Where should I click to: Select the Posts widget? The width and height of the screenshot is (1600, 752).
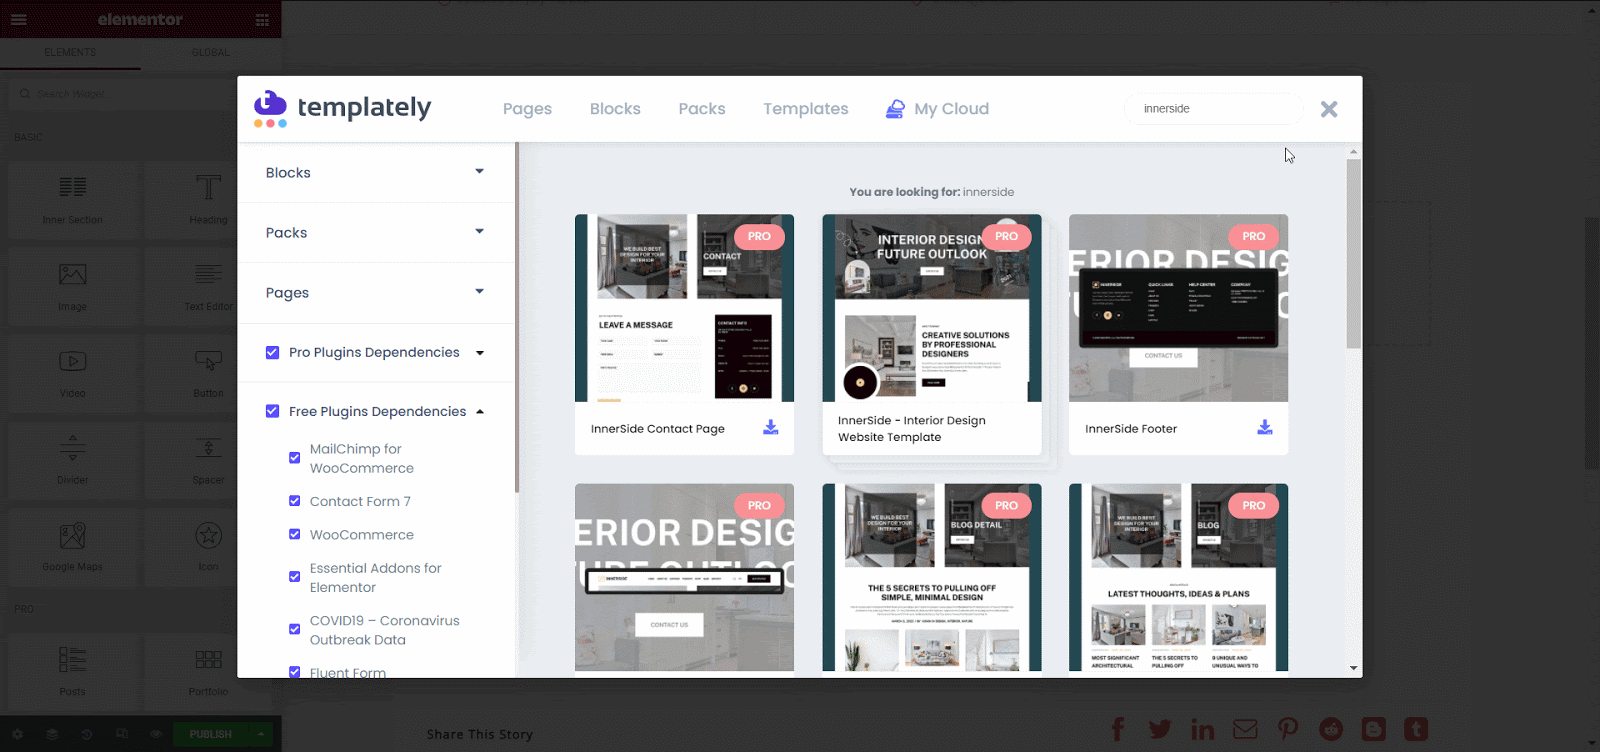72,671
